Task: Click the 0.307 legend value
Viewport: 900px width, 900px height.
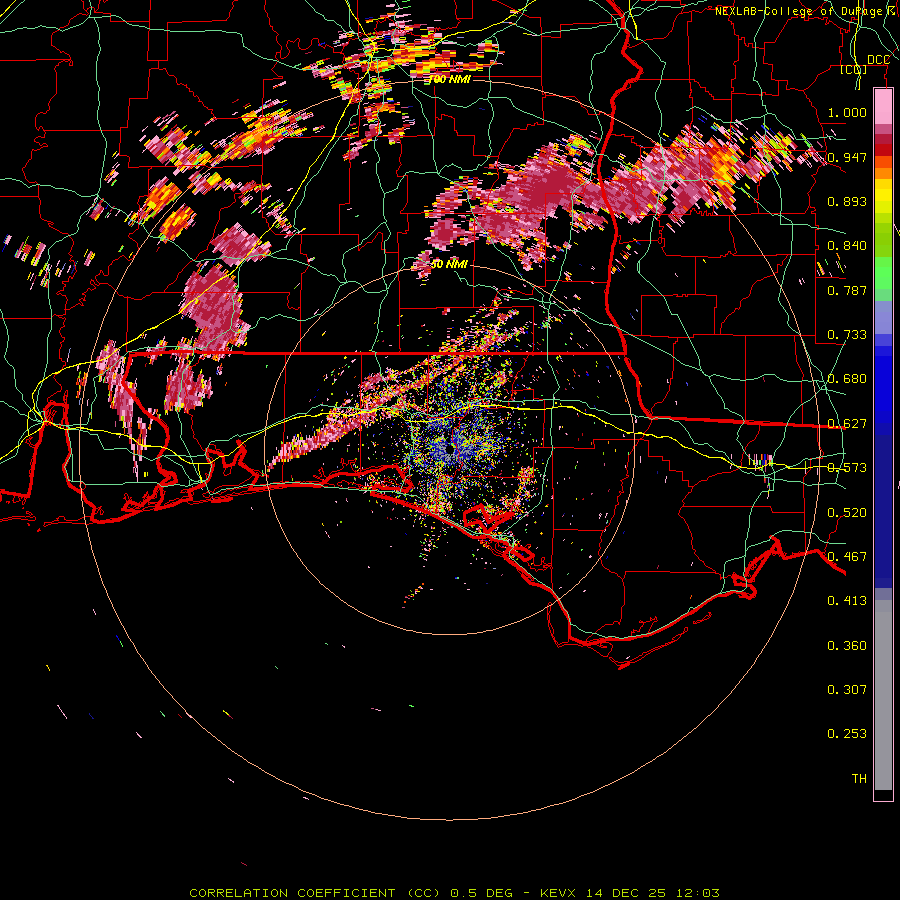Action: click(847, 690)
